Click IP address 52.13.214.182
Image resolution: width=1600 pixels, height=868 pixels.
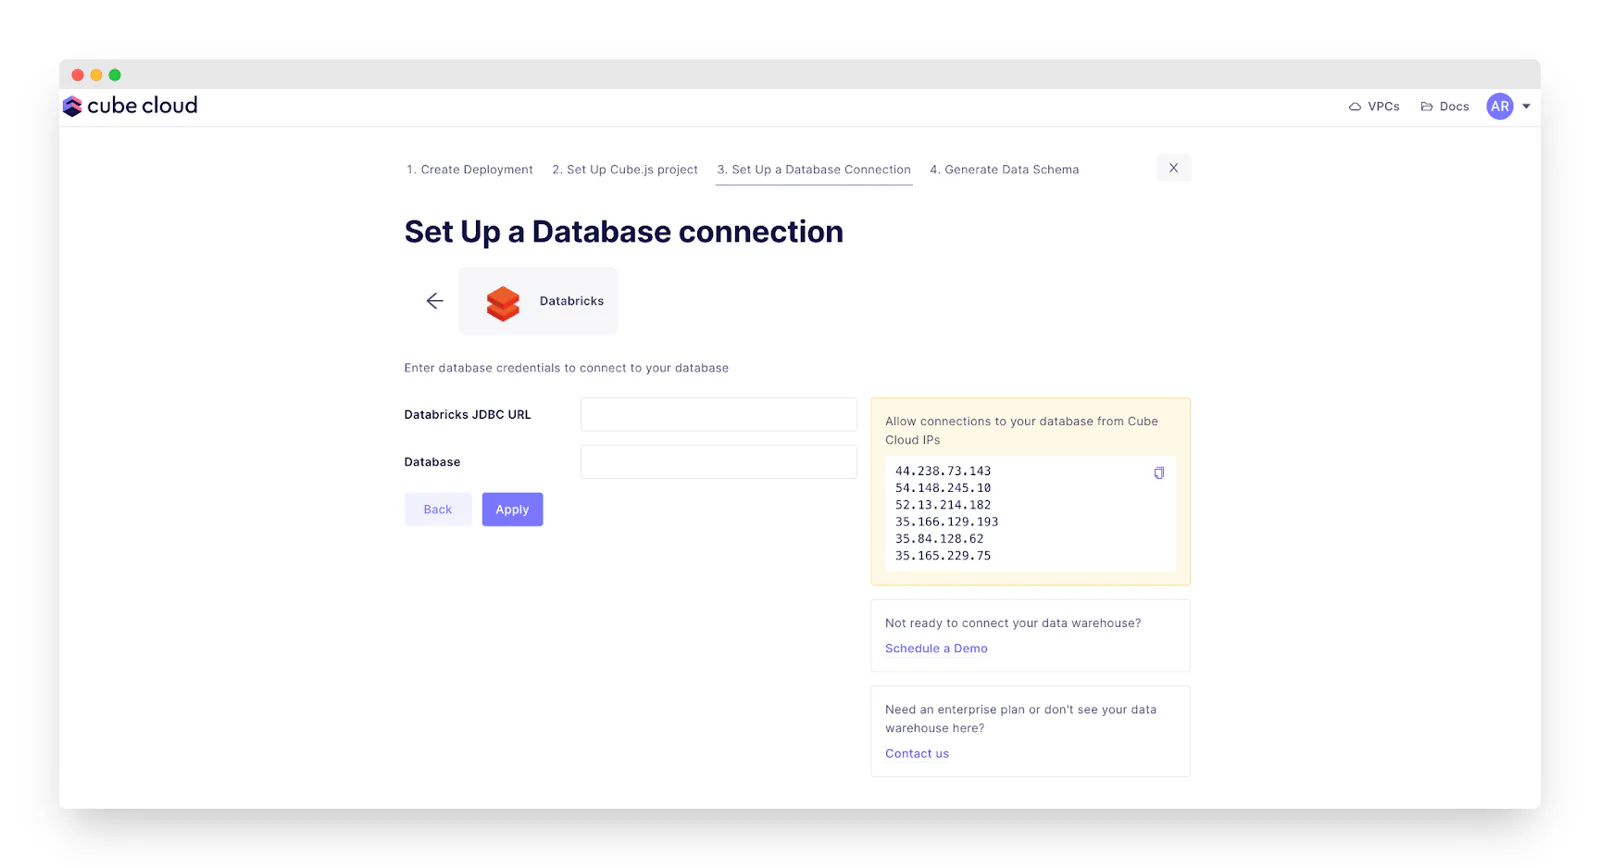943,505
